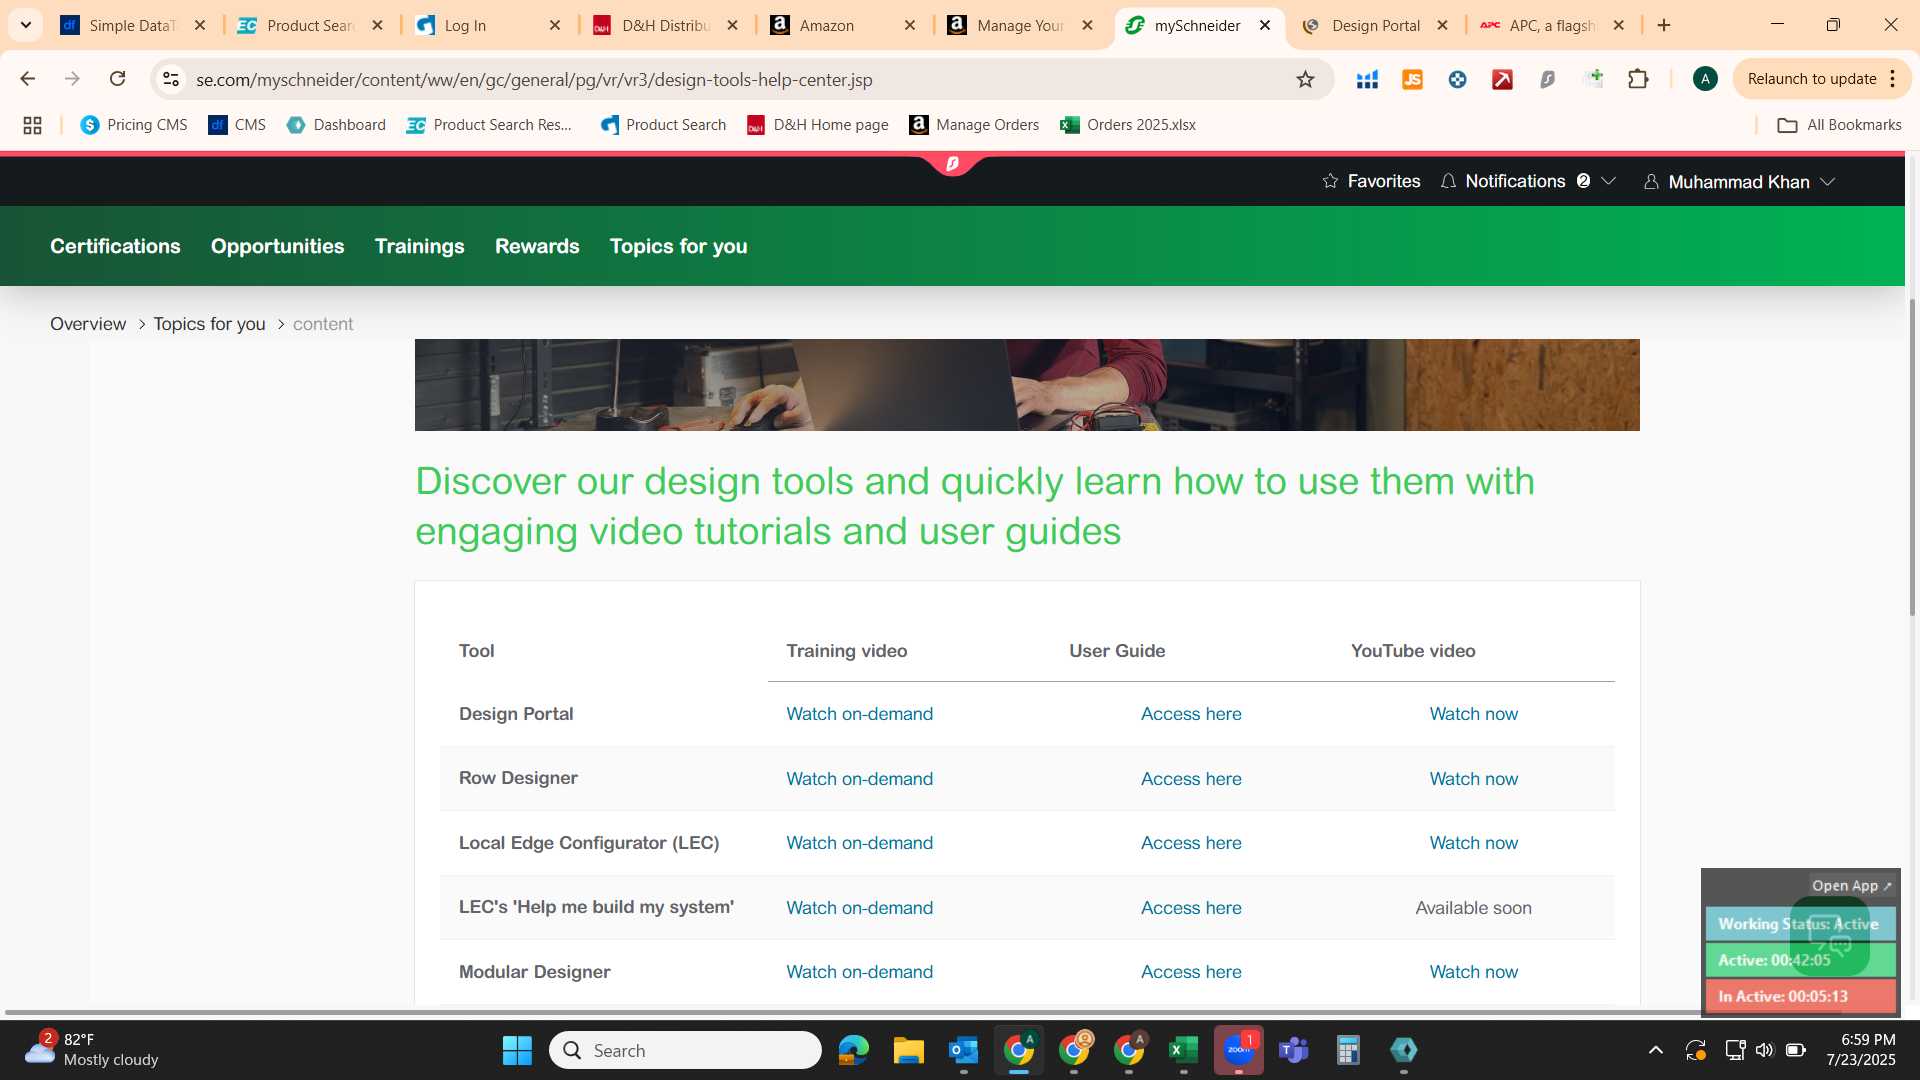Switch to the APC, a flagsh tab
This screenshot has height=1080, width=1920.
[x=1551, y=25]
